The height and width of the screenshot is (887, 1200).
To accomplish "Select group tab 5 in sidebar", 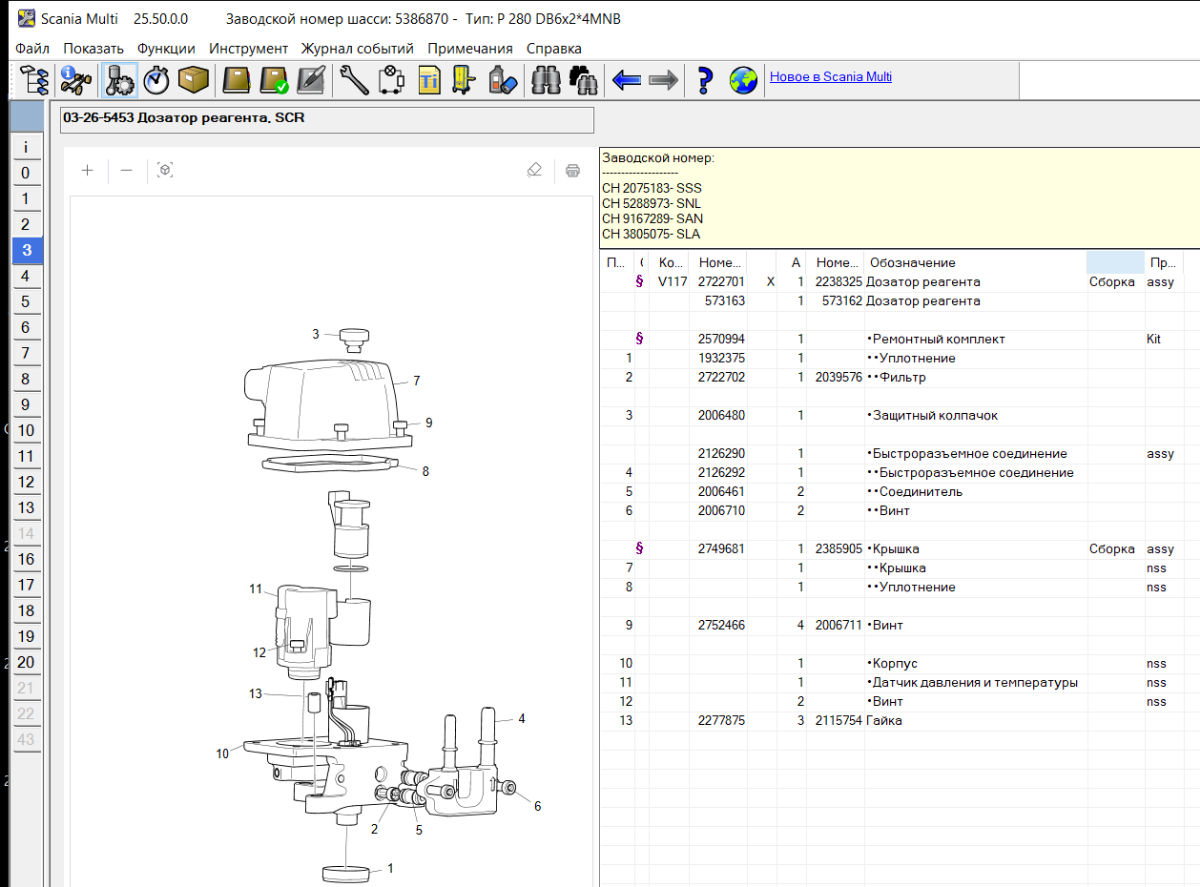I will pos(27,301).
